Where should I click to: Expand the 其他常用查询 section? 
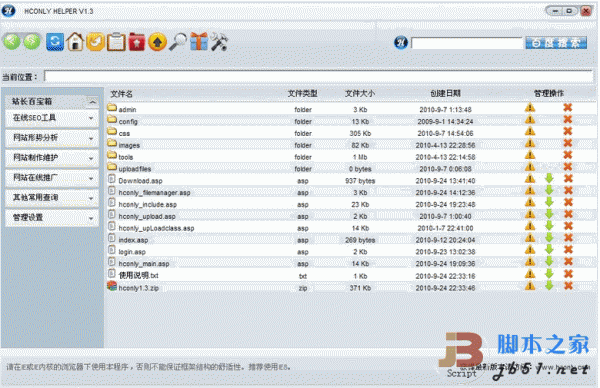click(52, 198)
